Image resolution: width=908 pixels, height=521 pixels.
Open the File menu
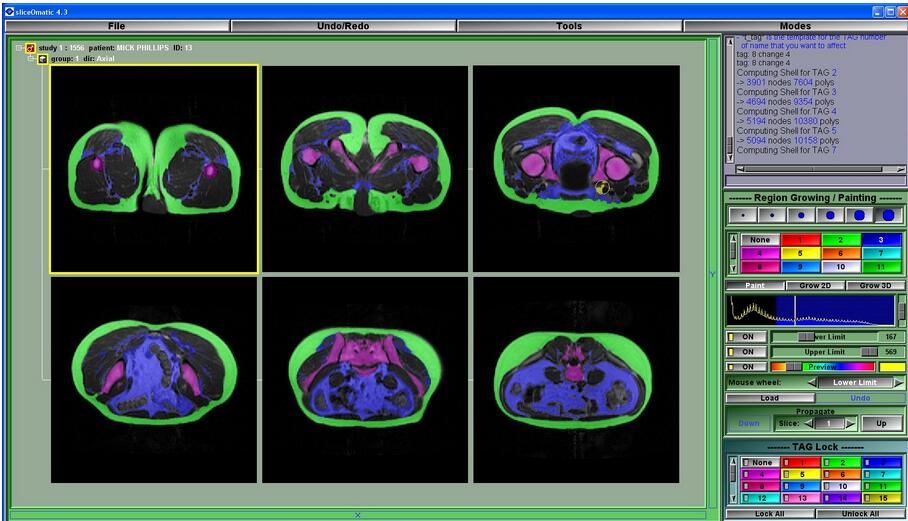click(x=116, y=26)
